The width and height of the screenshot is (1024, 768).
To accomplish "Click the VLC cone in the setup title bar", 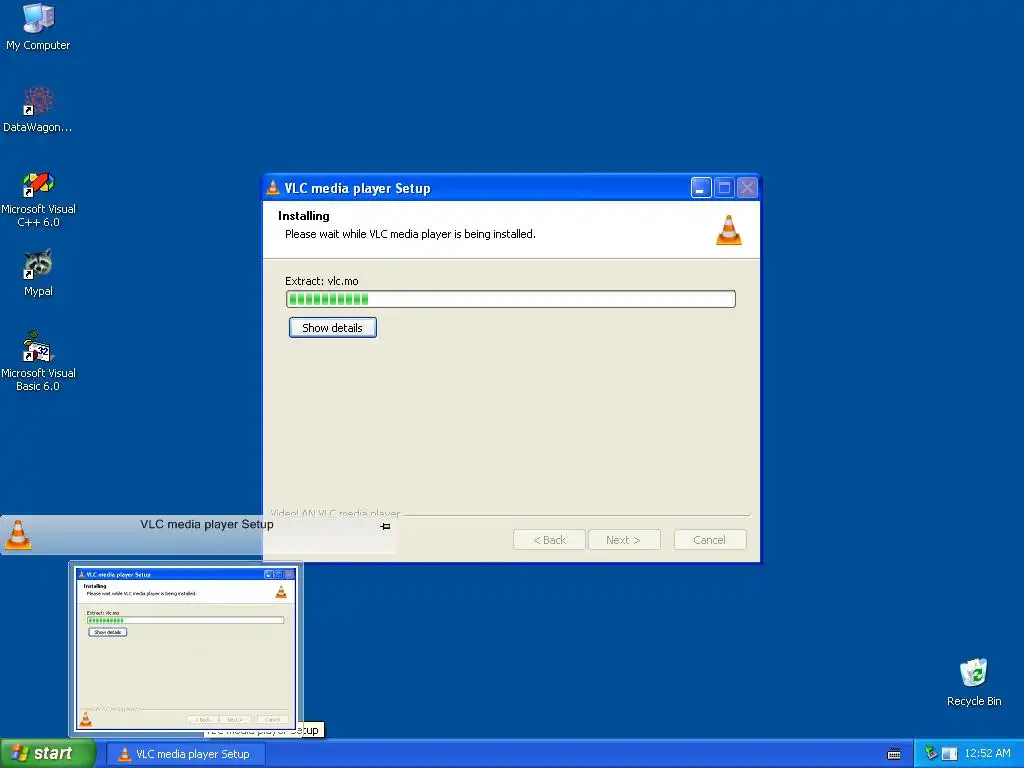I will point(273,188).
